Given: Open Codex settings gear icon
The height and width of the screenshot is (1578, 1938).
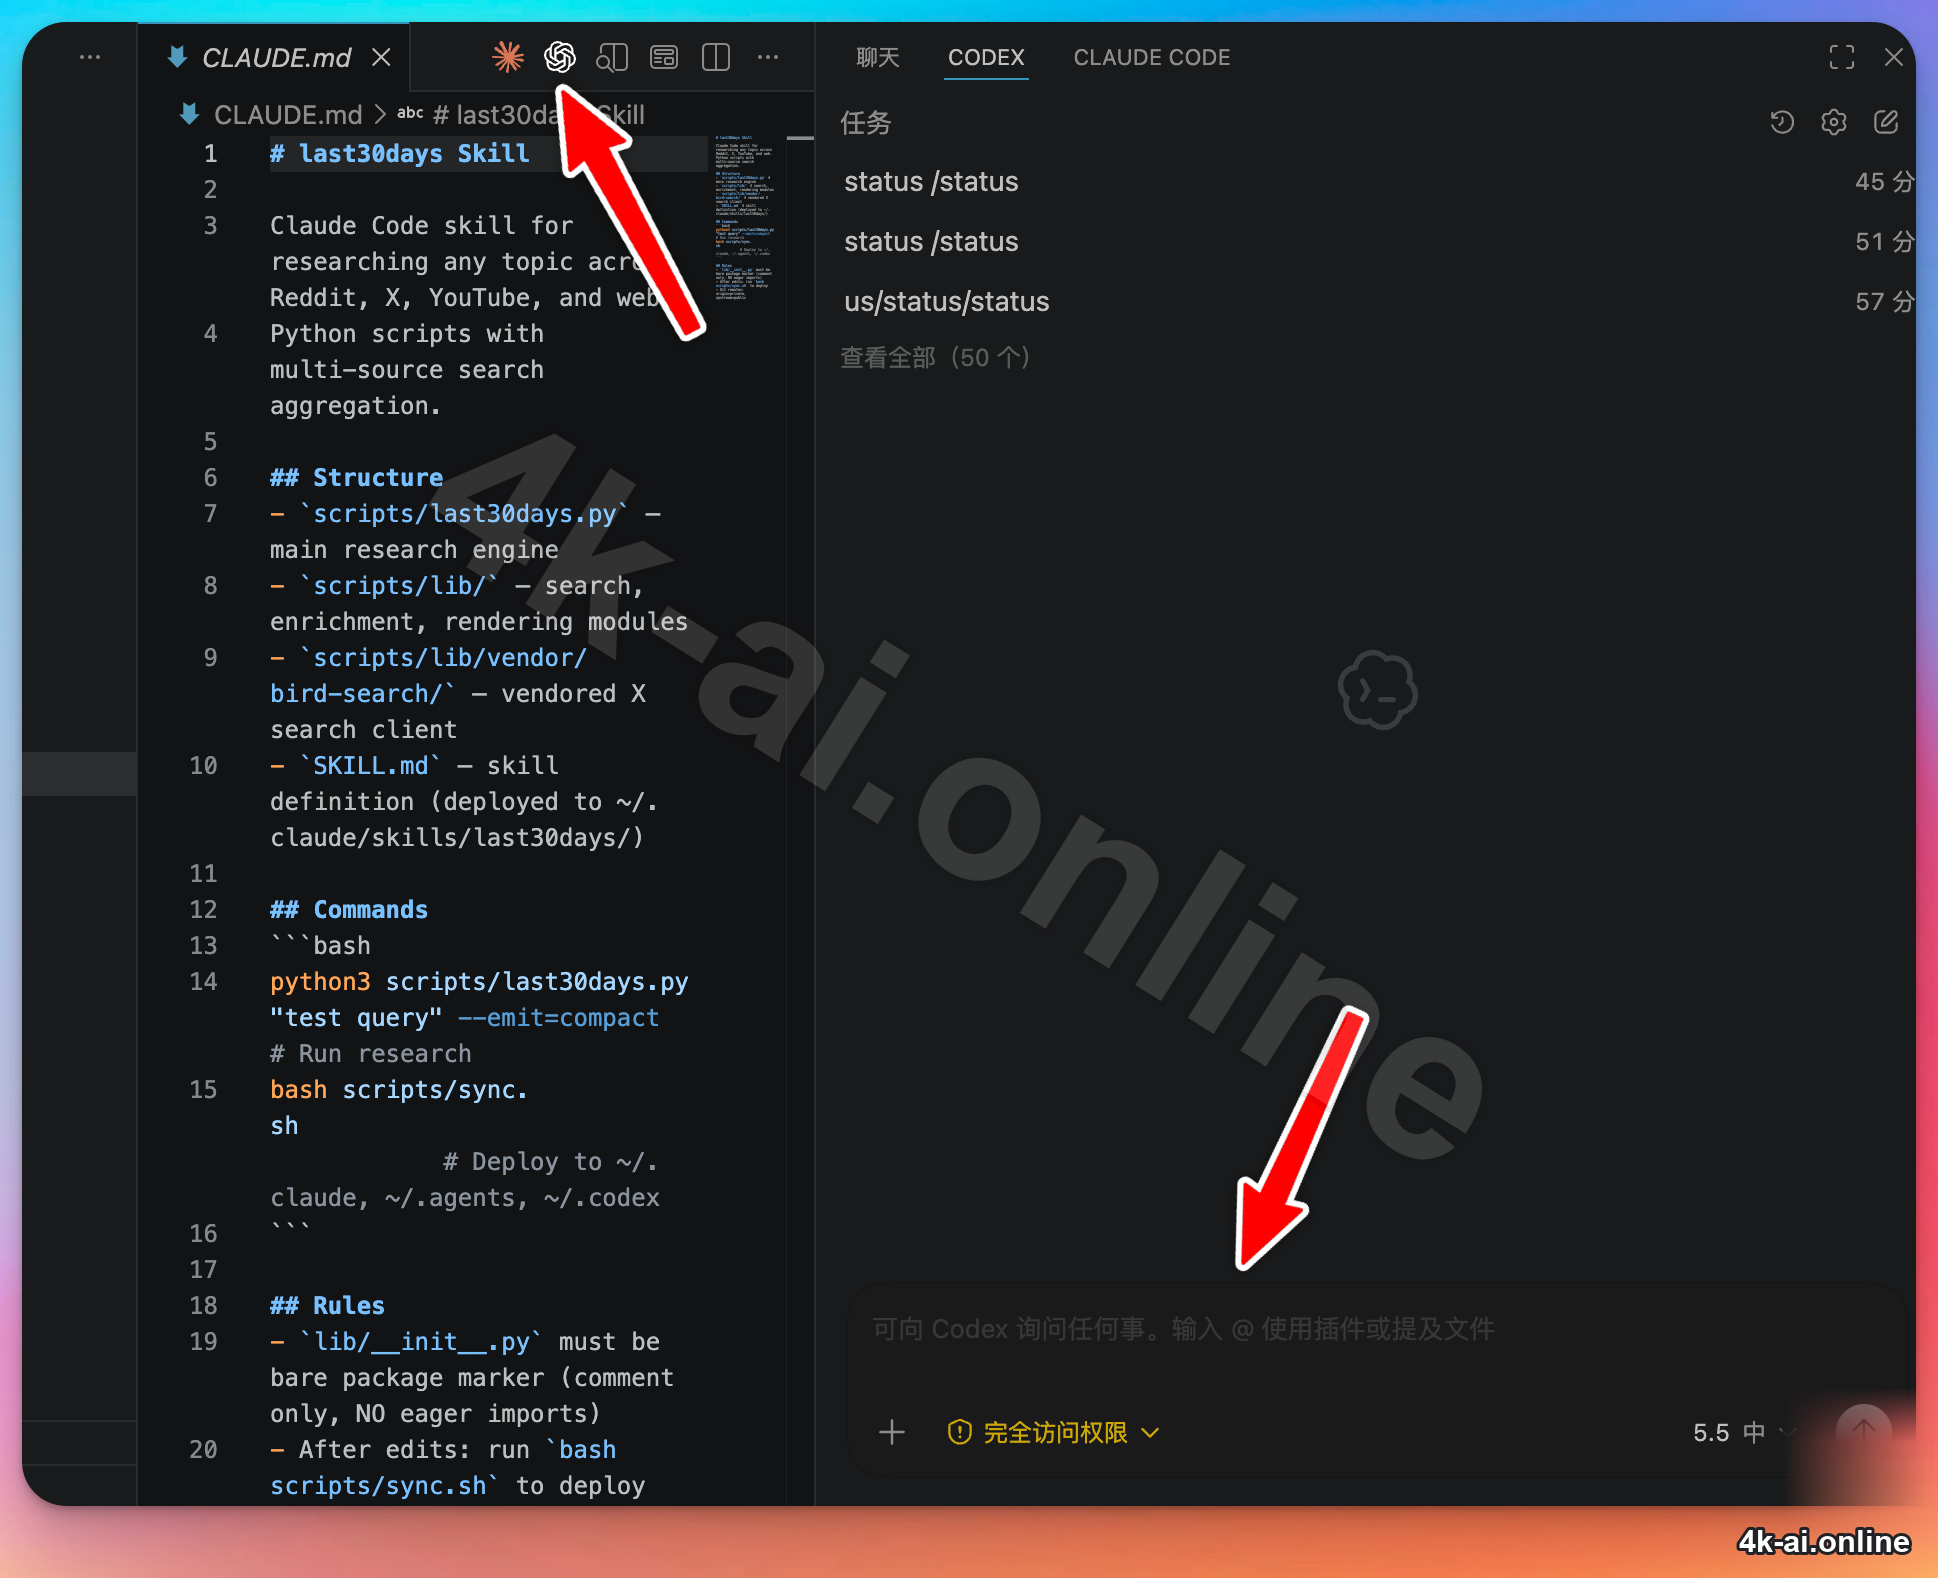Looking at the screenshot, I should [1834, 122].
